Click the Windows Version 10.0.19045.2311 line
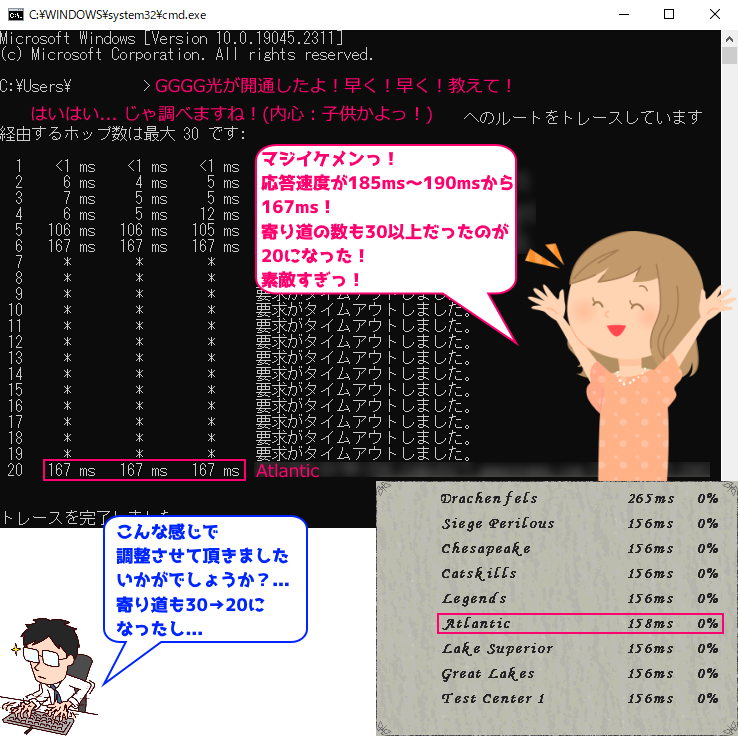The image size is (738, 736). pyautogui.click(x=172, y=38)
